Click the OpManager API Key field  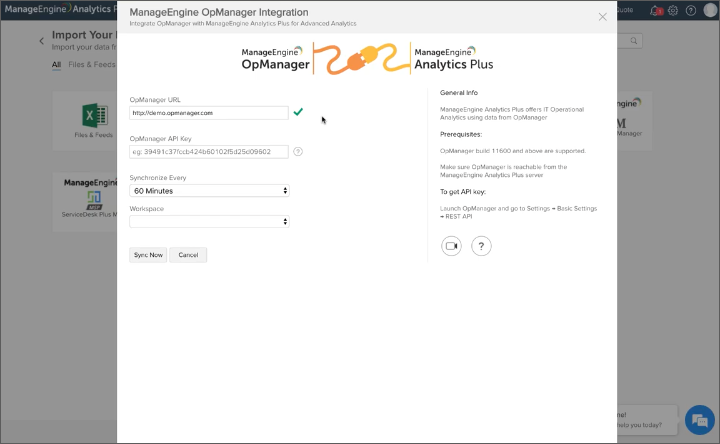pos(209,152)
